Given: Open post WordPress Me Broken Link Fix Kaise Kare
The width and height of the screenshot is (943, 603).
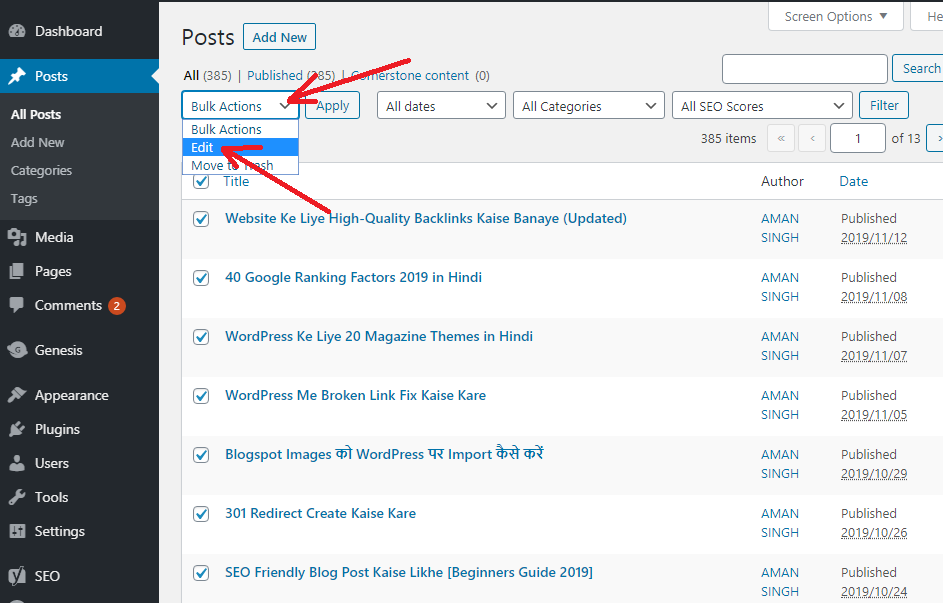Looking at the screenshot, I should tap(355, 395).
